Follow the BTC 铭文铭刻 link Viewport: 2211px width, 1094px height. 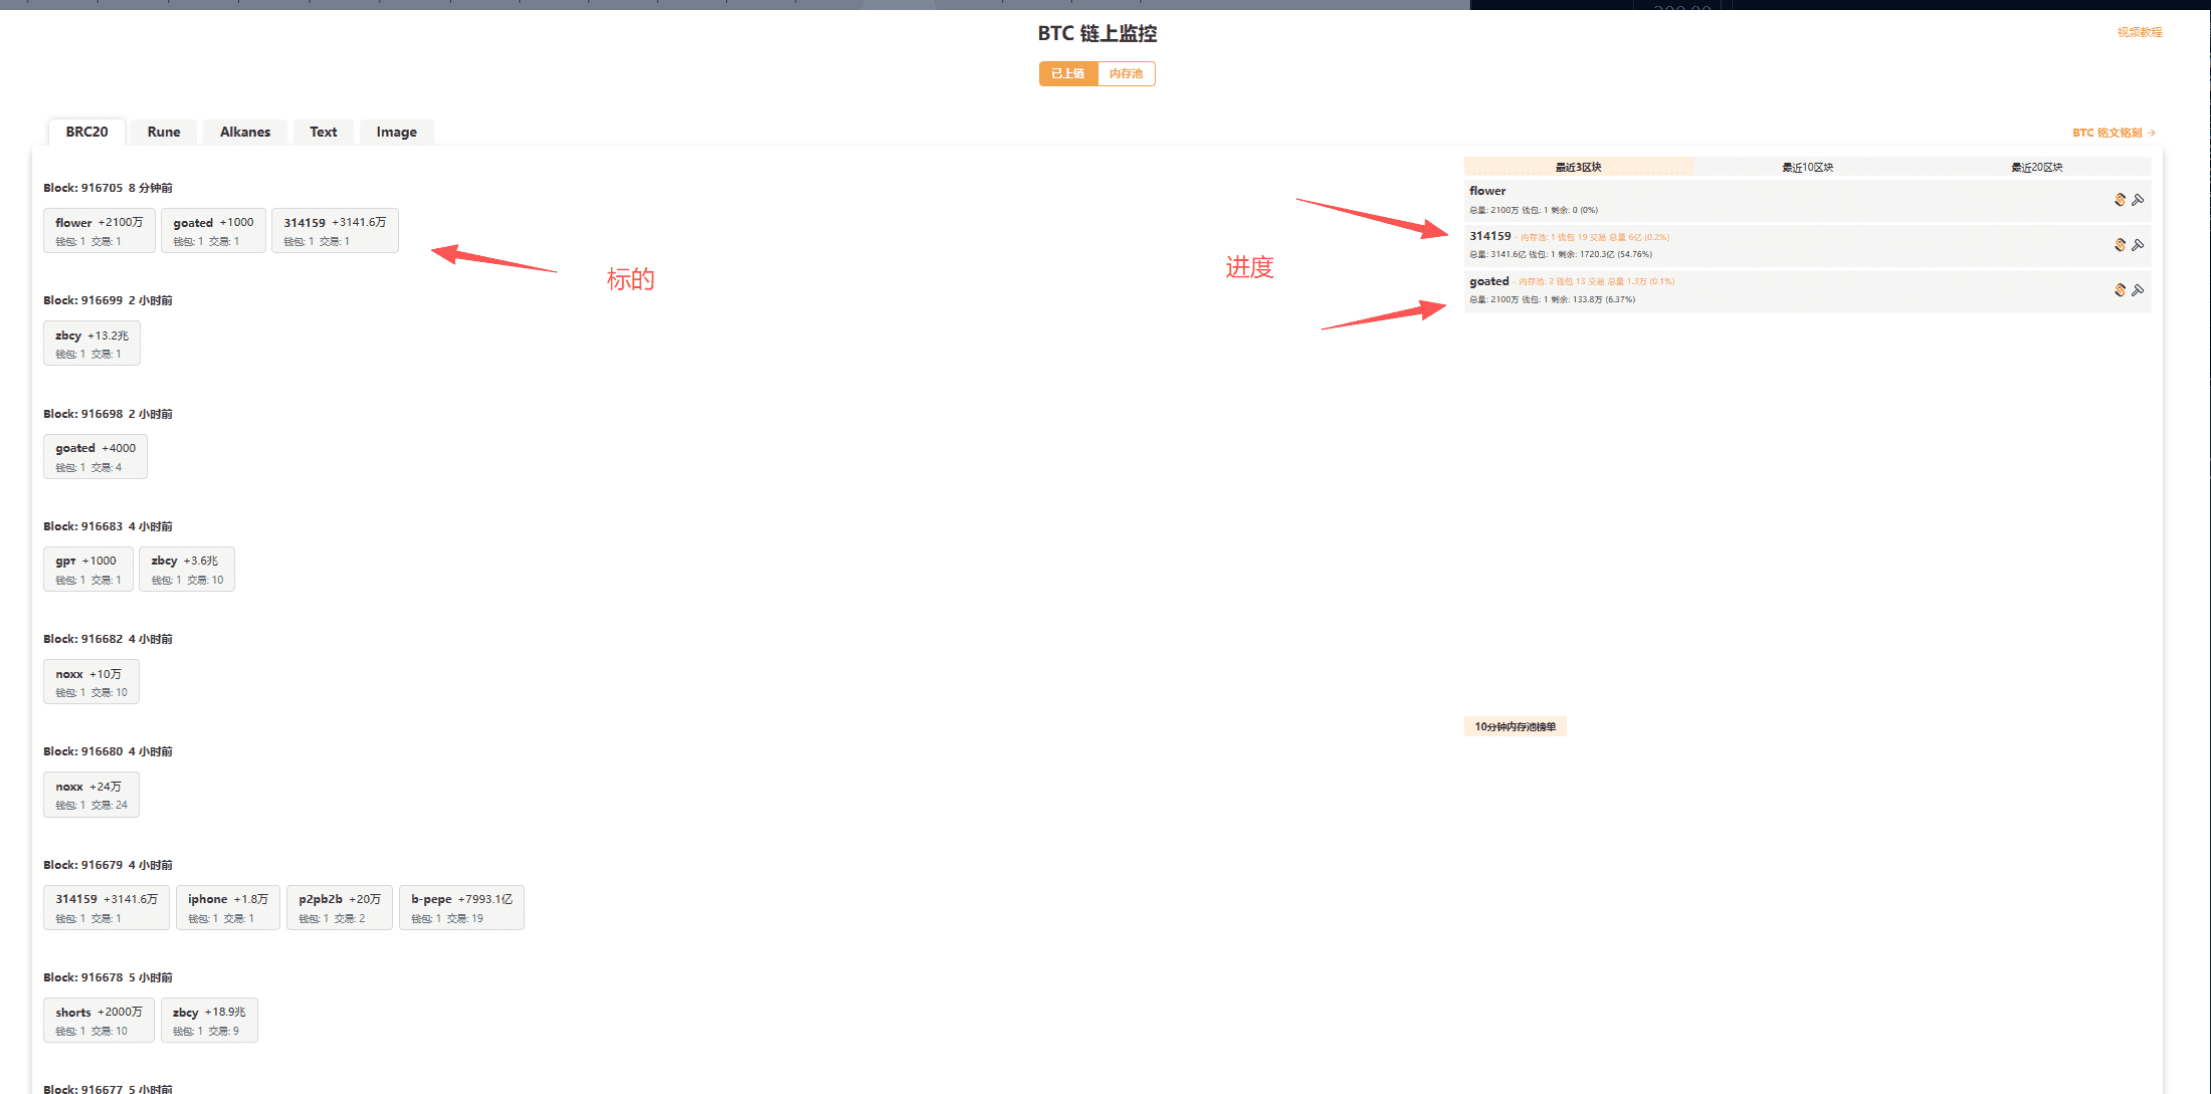coord(2112,133)
